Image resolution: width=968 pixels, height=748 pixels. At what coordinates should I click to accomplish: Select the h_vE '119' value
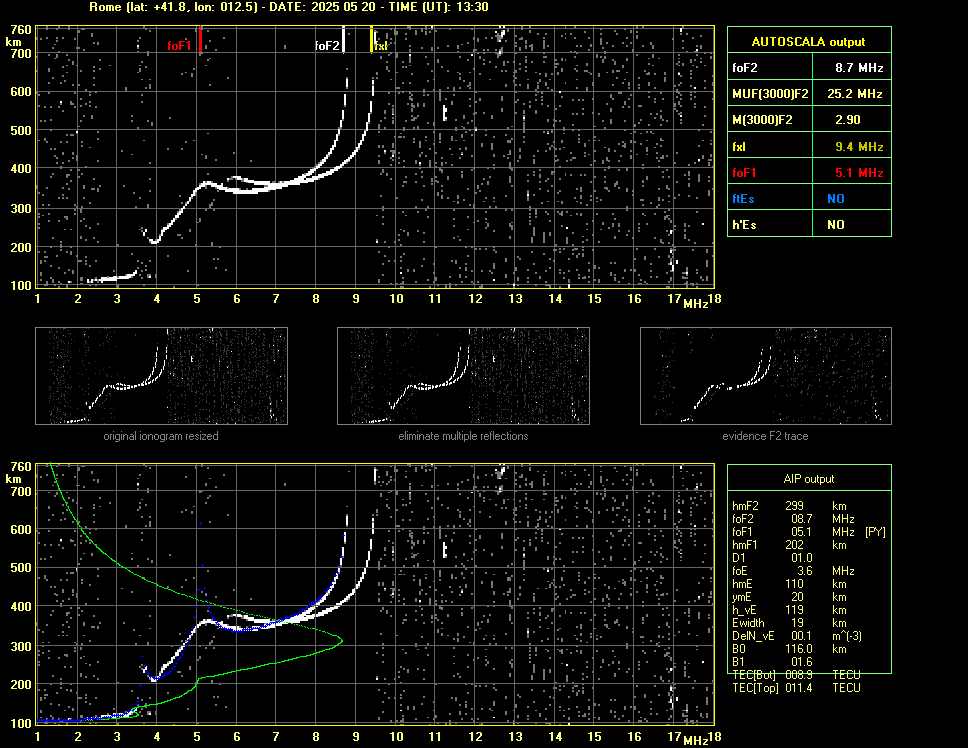click(x=795, y=610)
